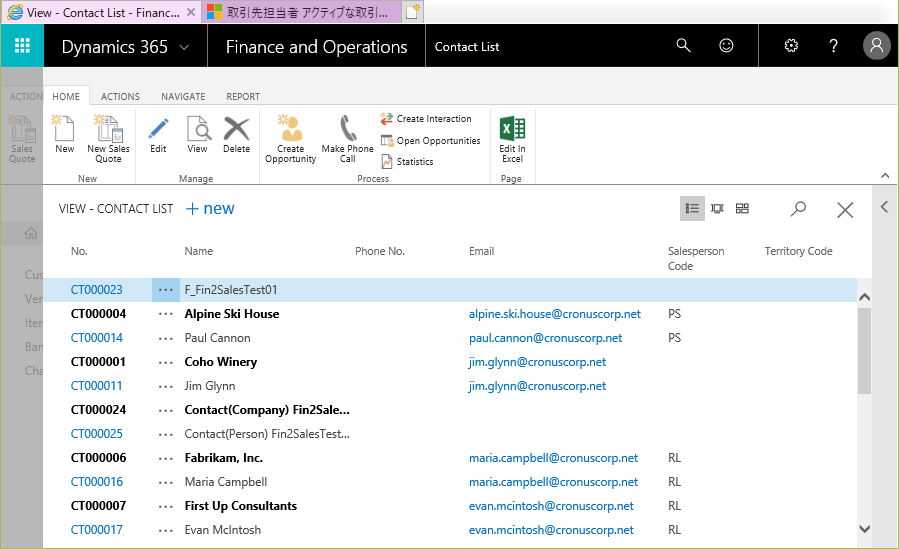Select the list view layout icon

click(692, 209)
